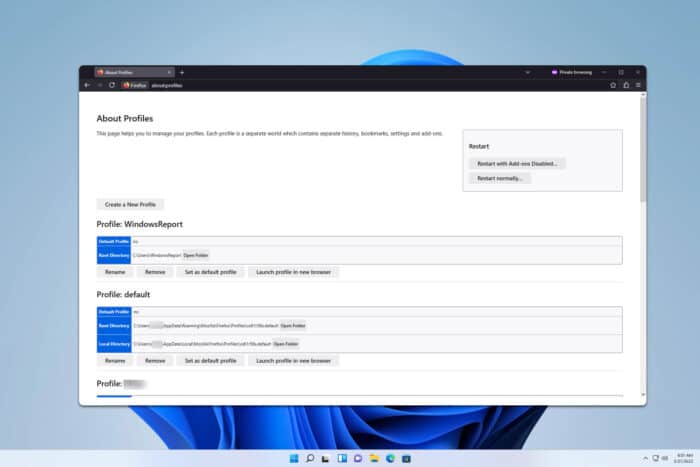Image resolution: width=700 pixels, height=467 pixels.
Task: Click the browser back arrow
Action: click(87, 85)
